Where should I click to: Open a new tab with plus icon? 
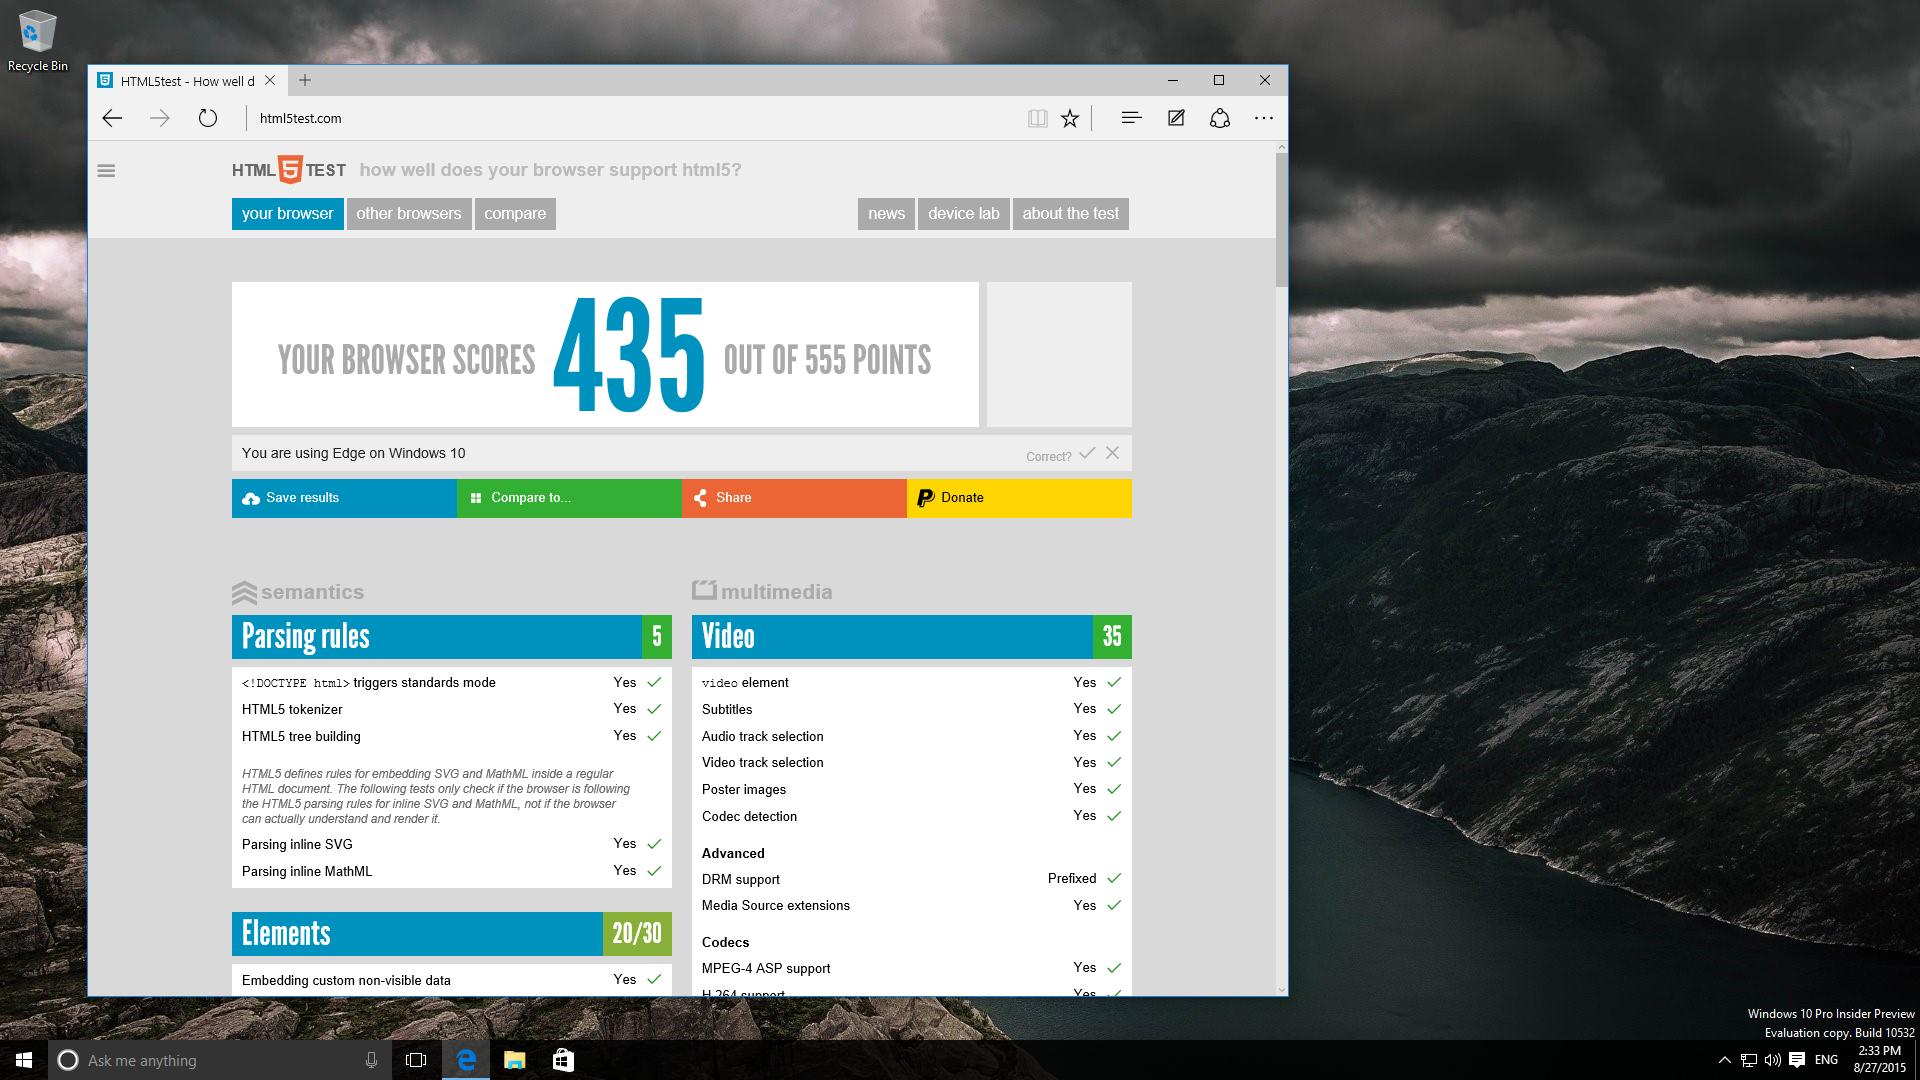(305, 80)
